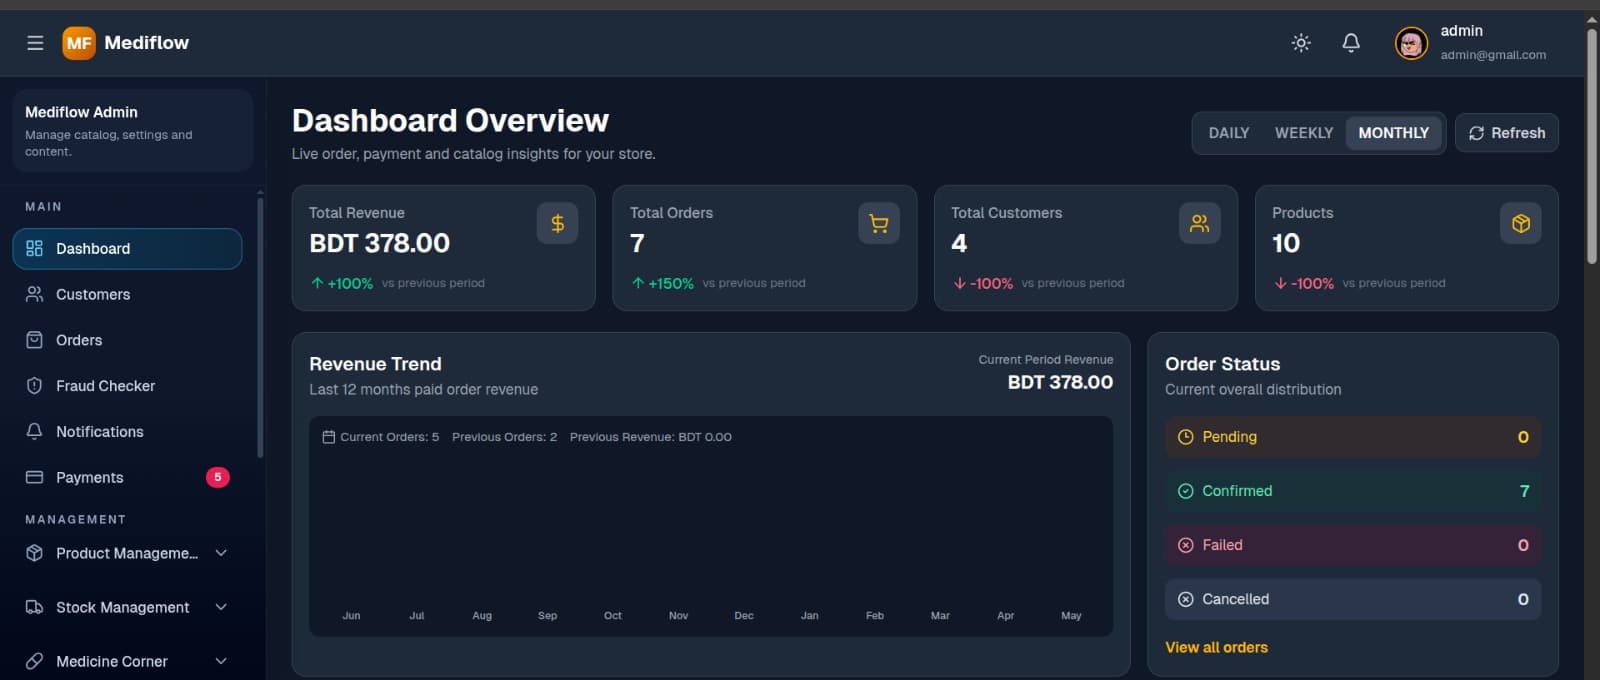Click the sidebar's vertical scrollbar
This screenshot has height=680, width=1600.
coord(260,327)
